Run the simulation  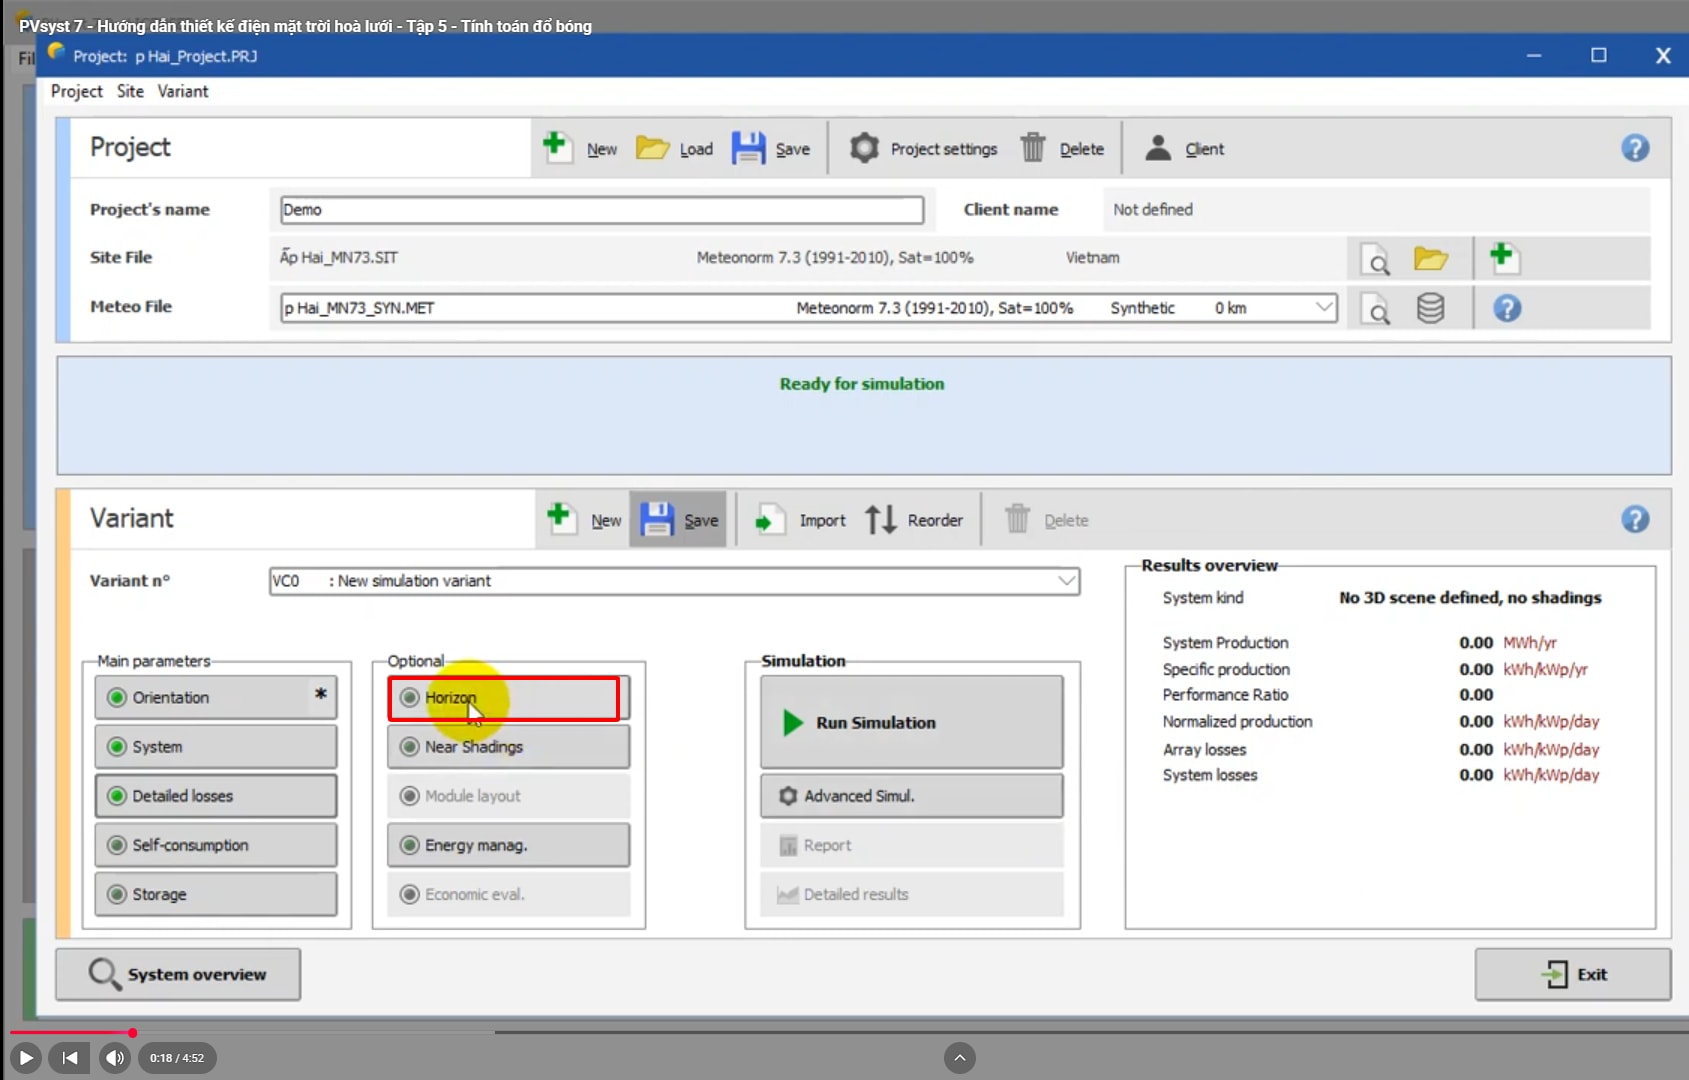[x=912, y=722]
